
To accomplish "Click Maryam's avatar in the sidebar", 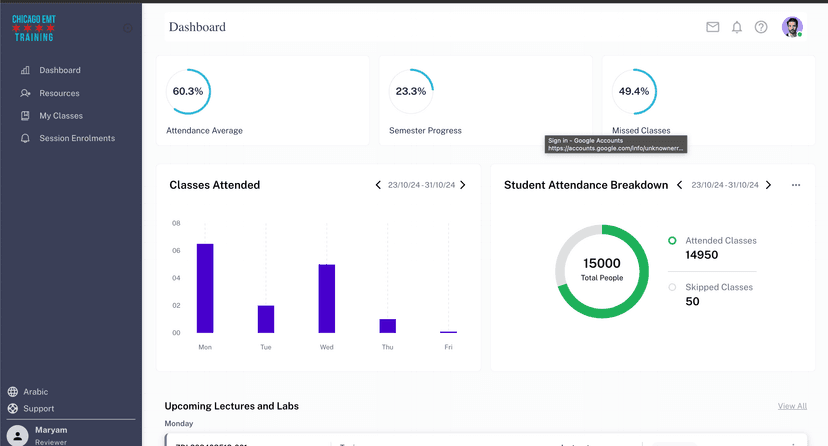I will 17,435.
